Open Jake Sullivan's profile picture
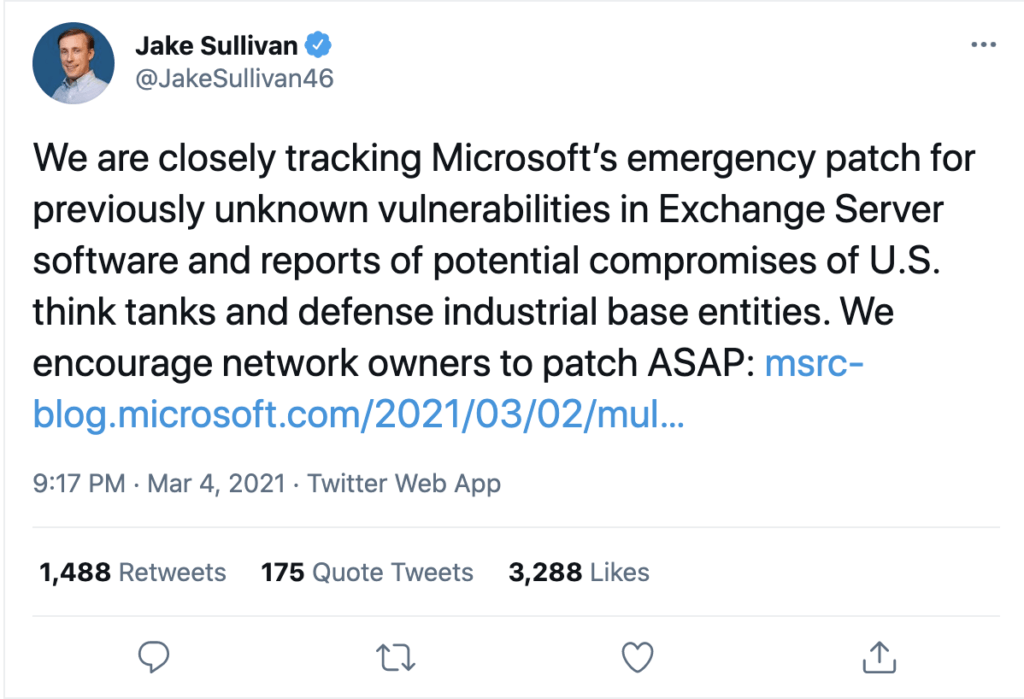This screenshot has height=699, width=1024. (x=73, y=62)
